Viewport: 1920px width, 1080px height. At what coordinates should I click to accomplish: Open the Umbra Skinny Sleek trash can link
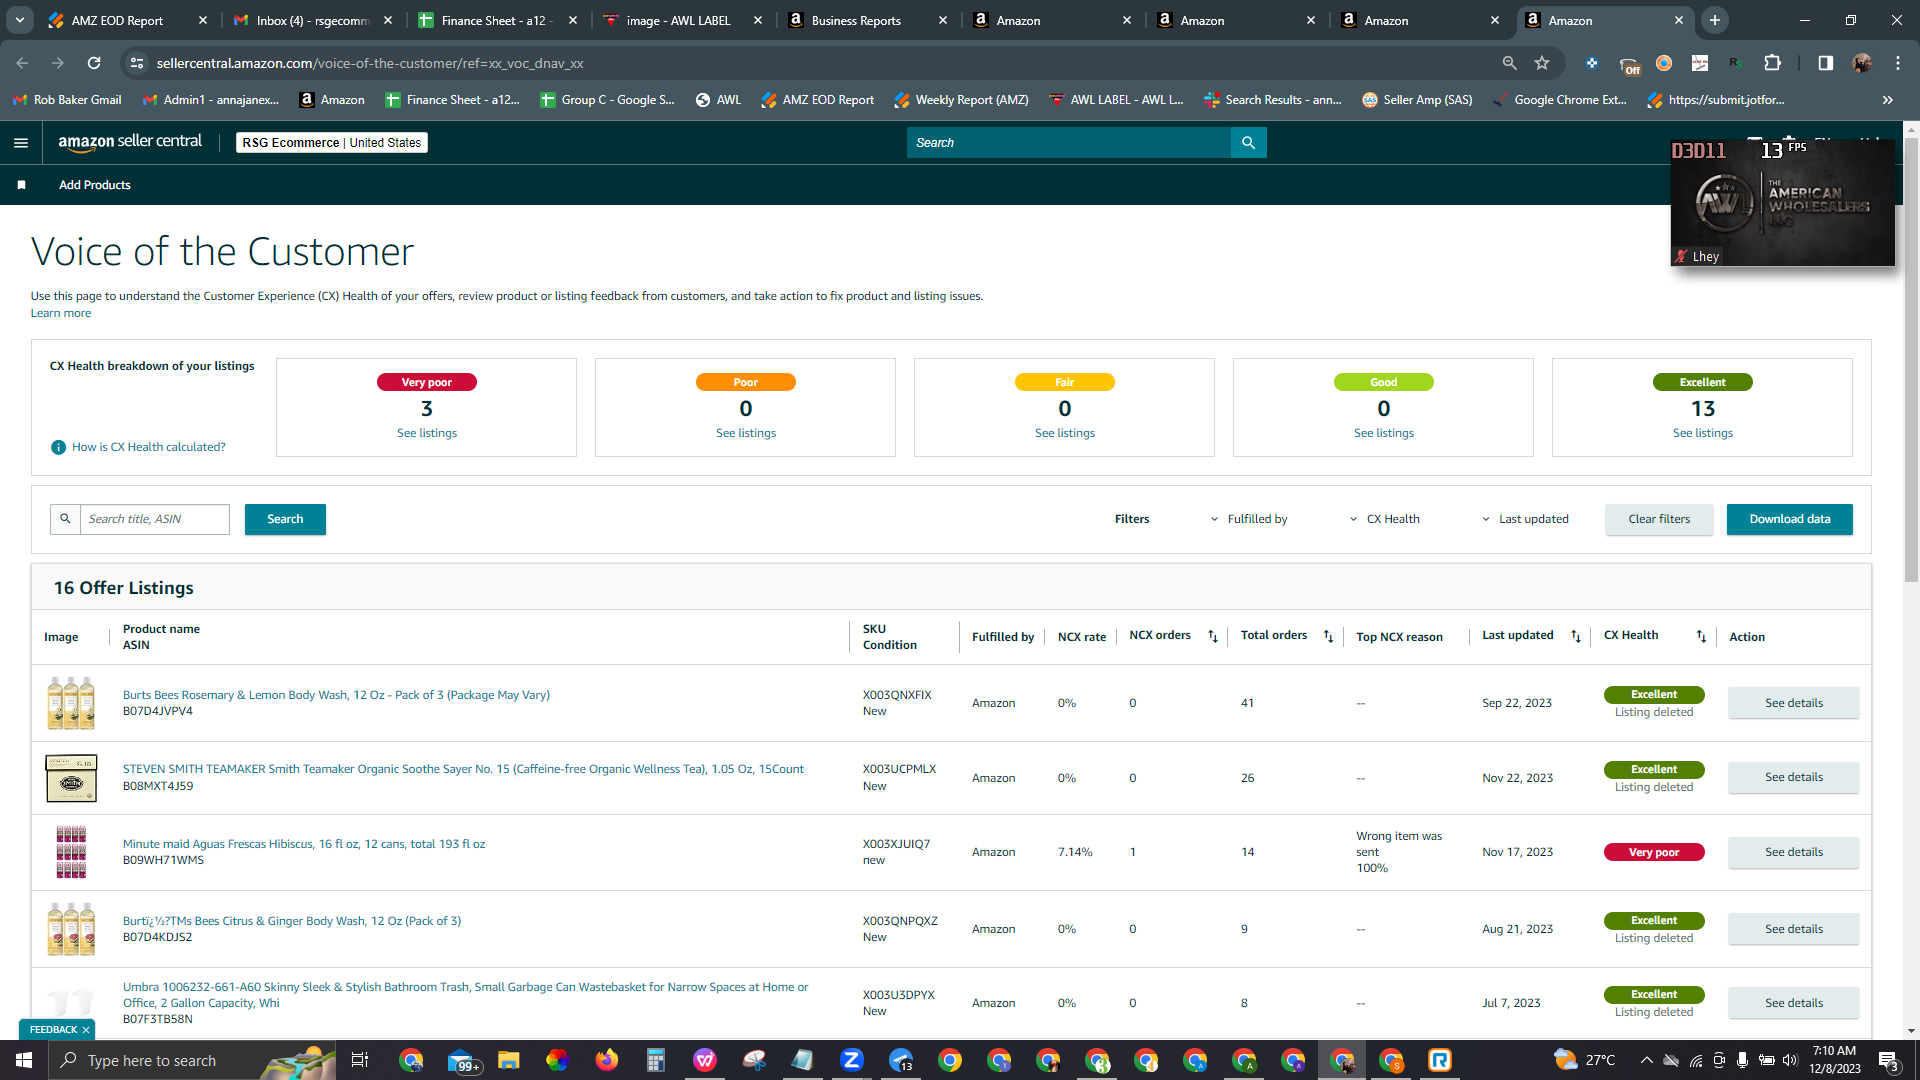point(466,995)
